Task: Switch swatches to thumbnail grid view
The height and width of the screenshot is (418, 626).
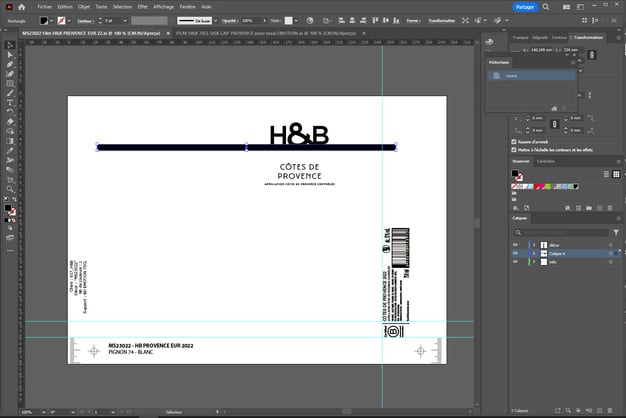Action: [x=616, y=174]
